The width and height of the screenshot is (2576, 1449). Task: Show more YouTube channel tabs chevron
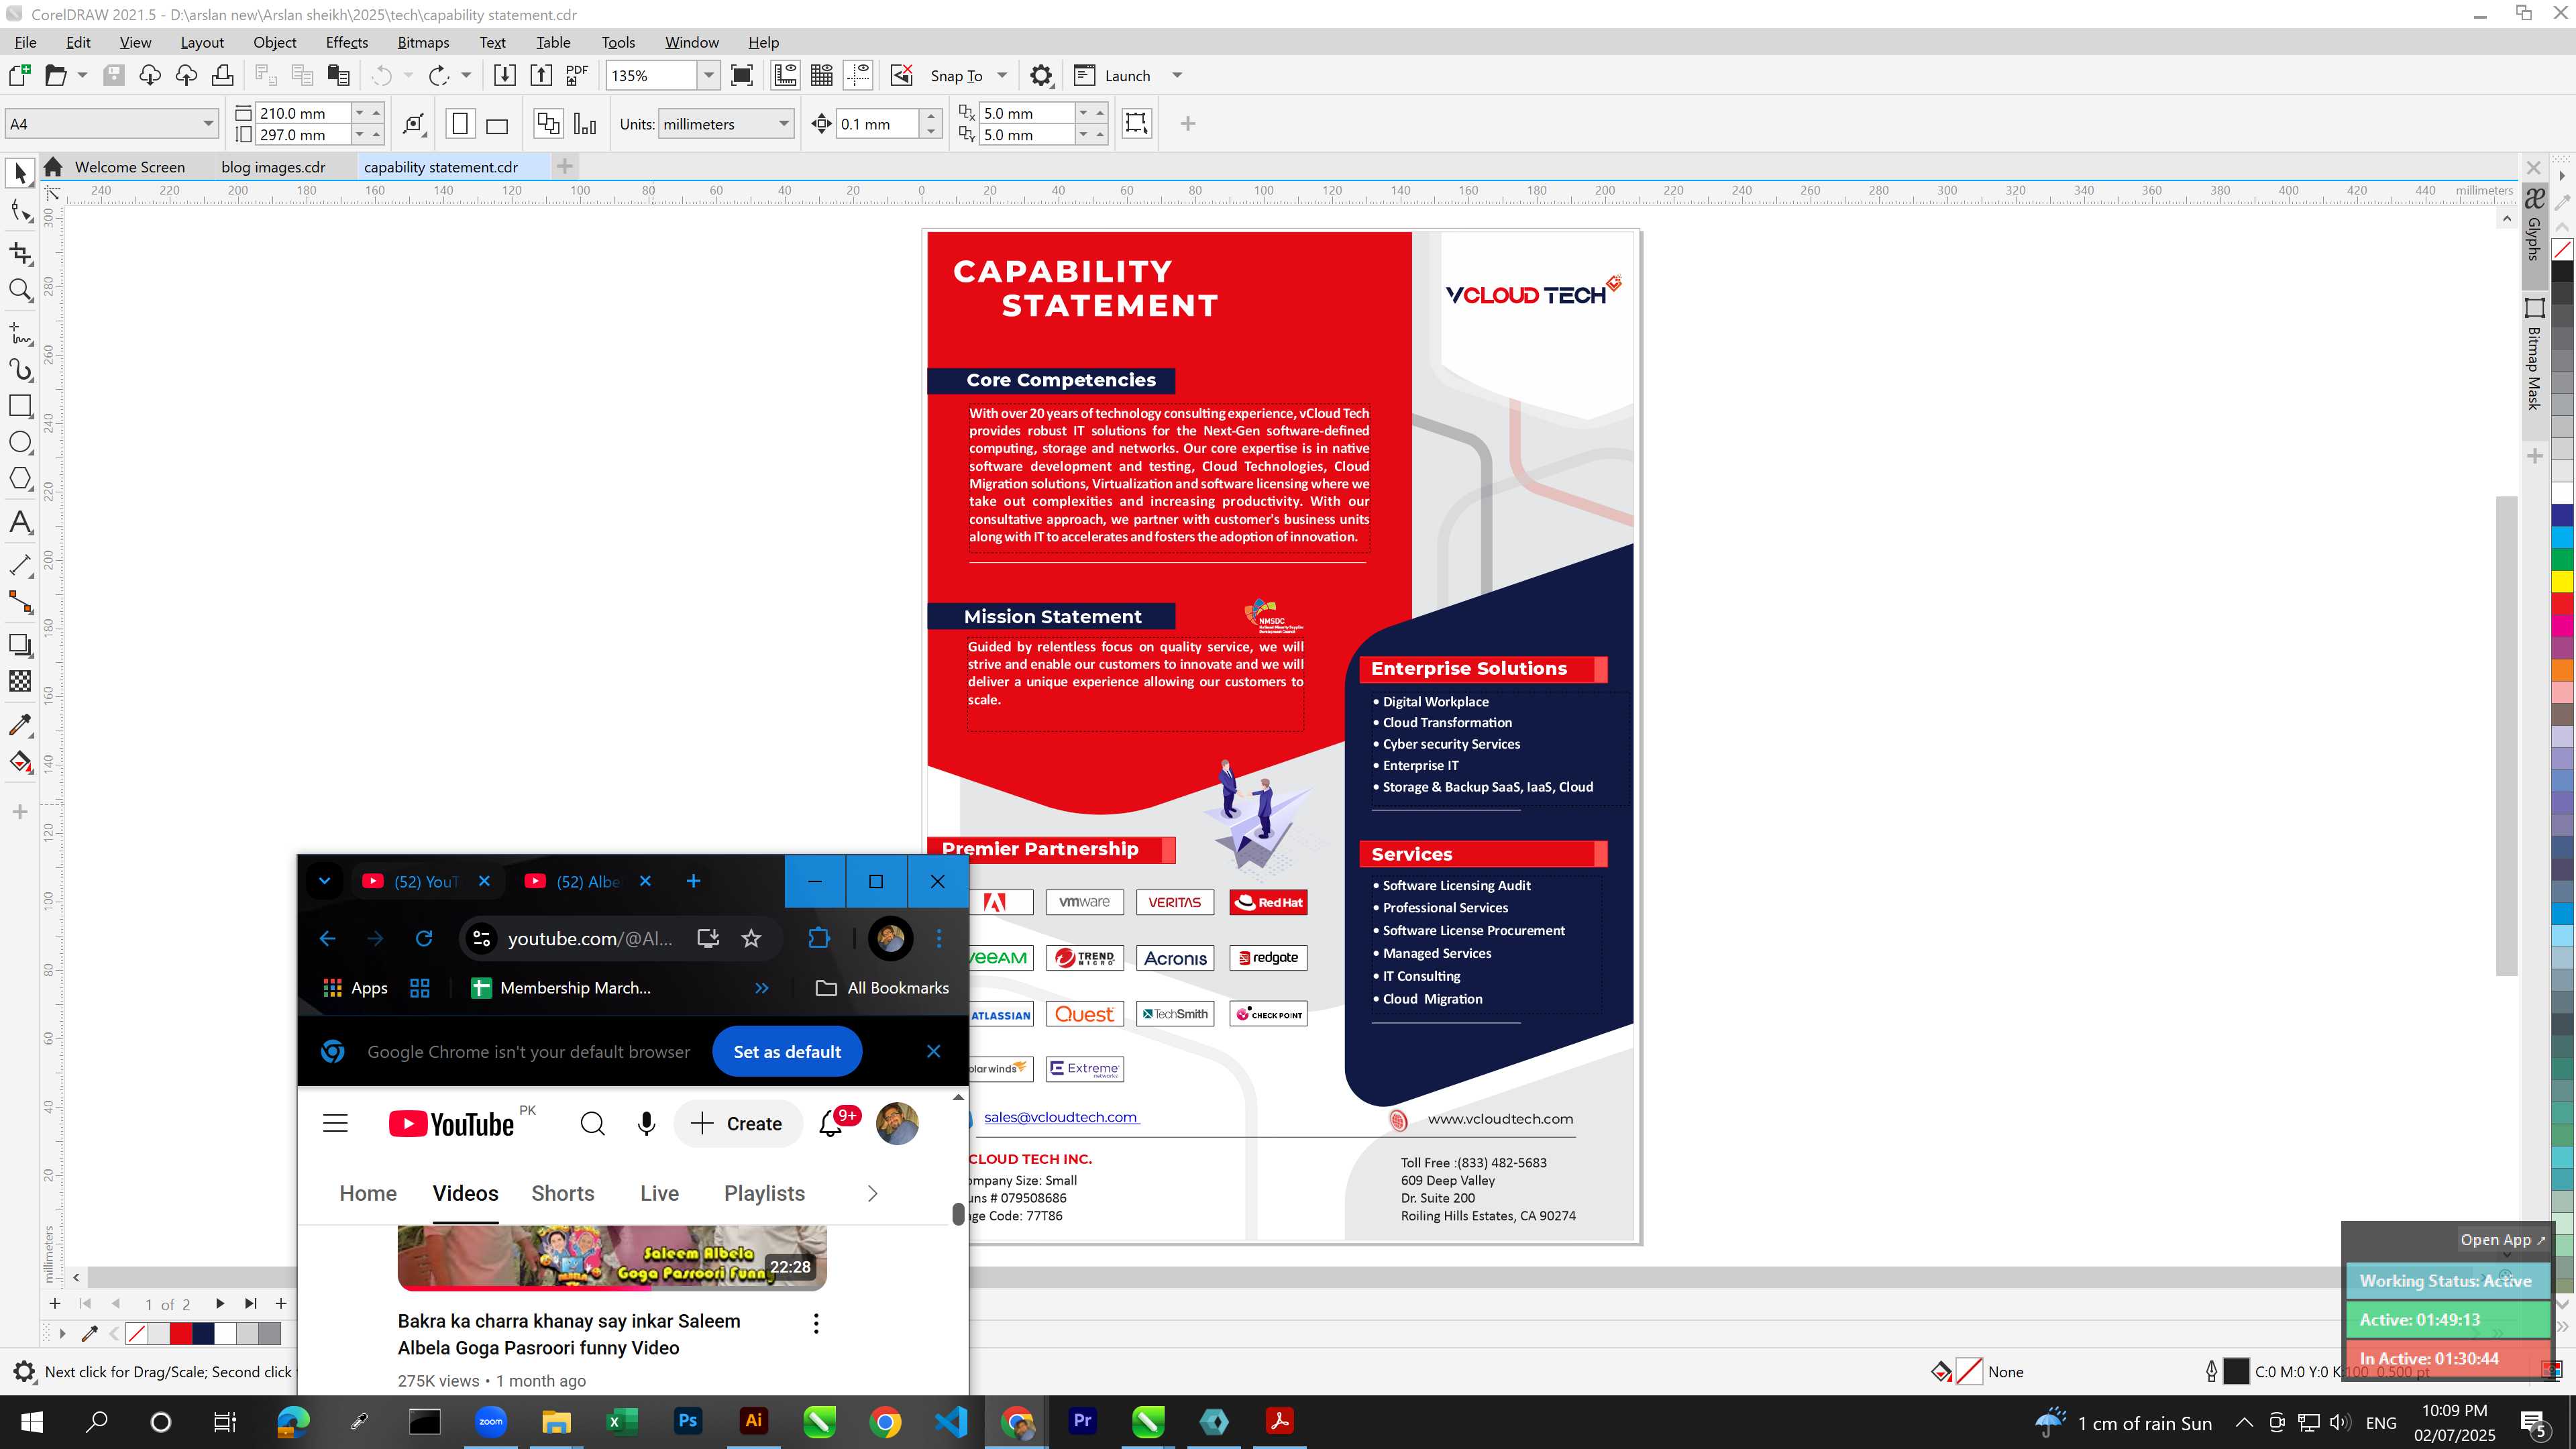872,1193
